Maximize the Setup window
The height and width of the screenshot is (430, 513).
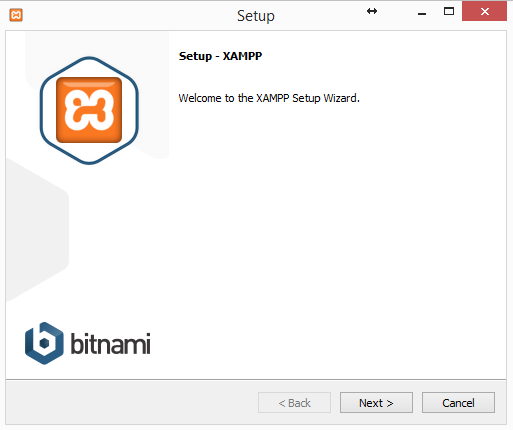pos(449,12)
